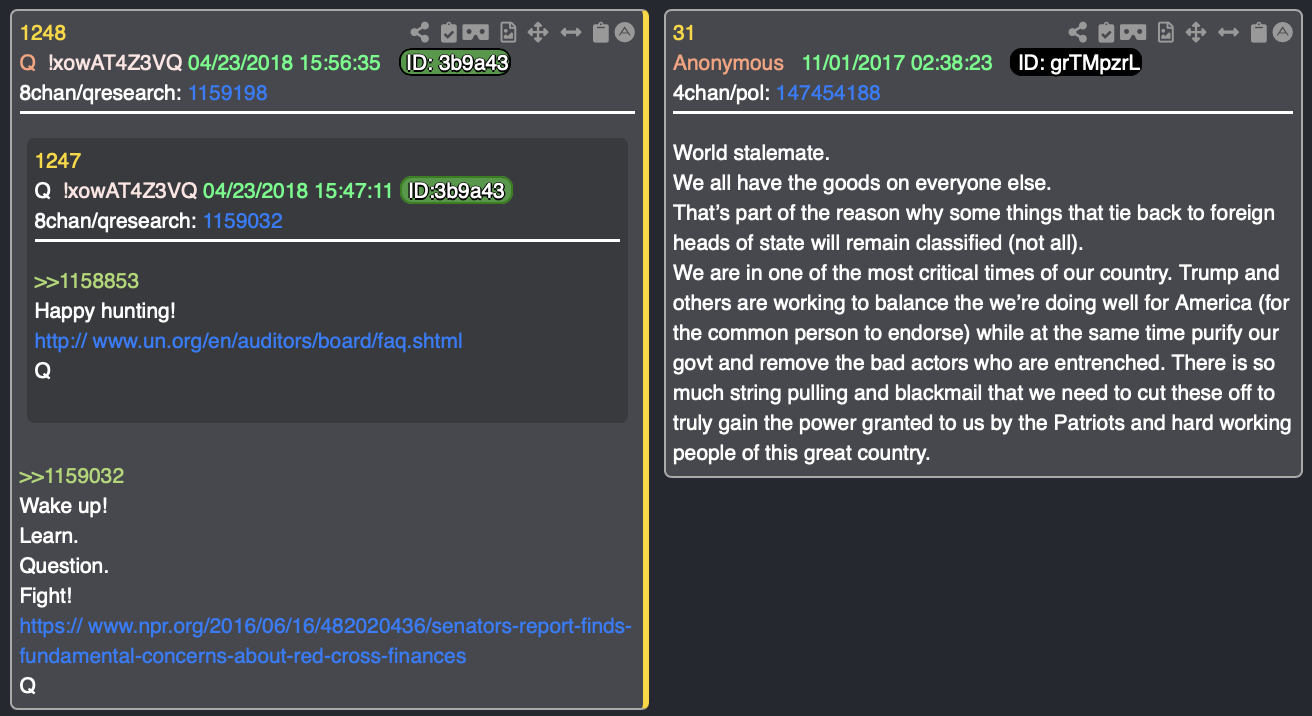
Task: Click timestamp 04/23/2018 15:56:35
Action: [284, 63]
